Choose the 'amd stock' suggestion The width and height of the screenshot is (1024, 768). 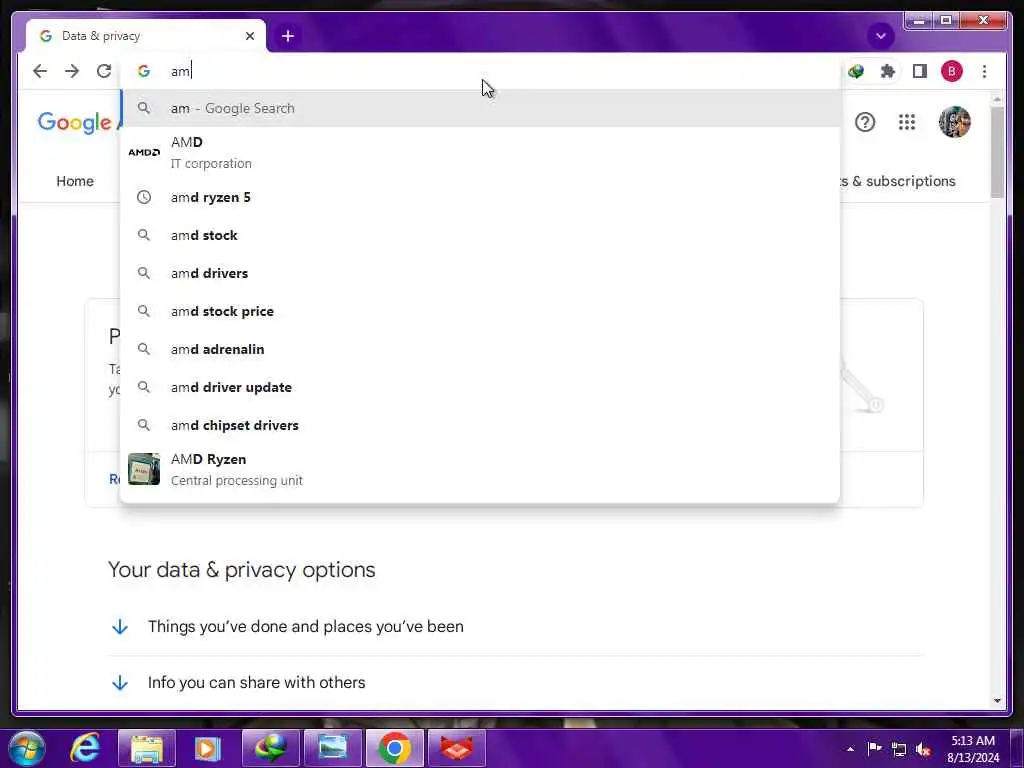point(480,235)
